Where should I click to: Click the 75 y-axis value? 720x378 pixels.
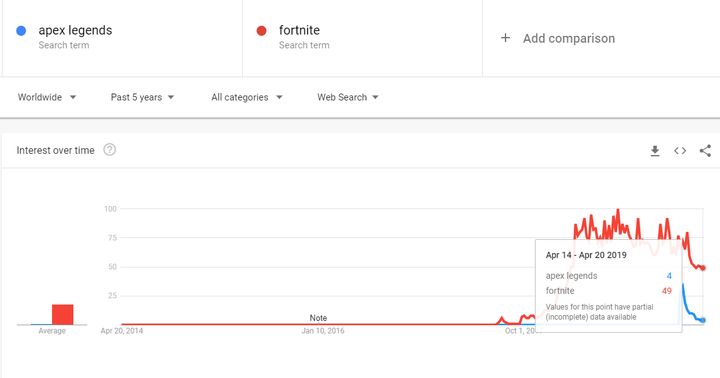point(112,238)
